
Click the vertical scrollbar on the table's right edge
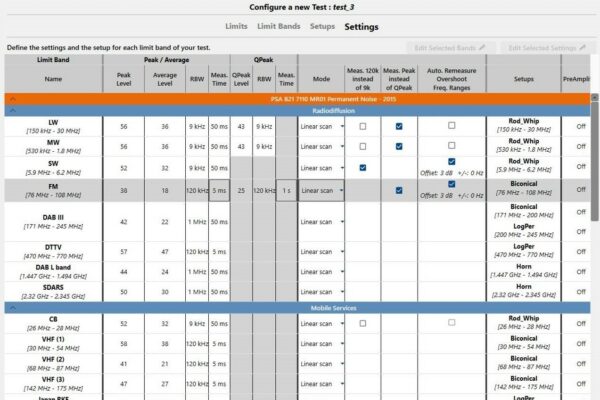(x=595, y=250)
